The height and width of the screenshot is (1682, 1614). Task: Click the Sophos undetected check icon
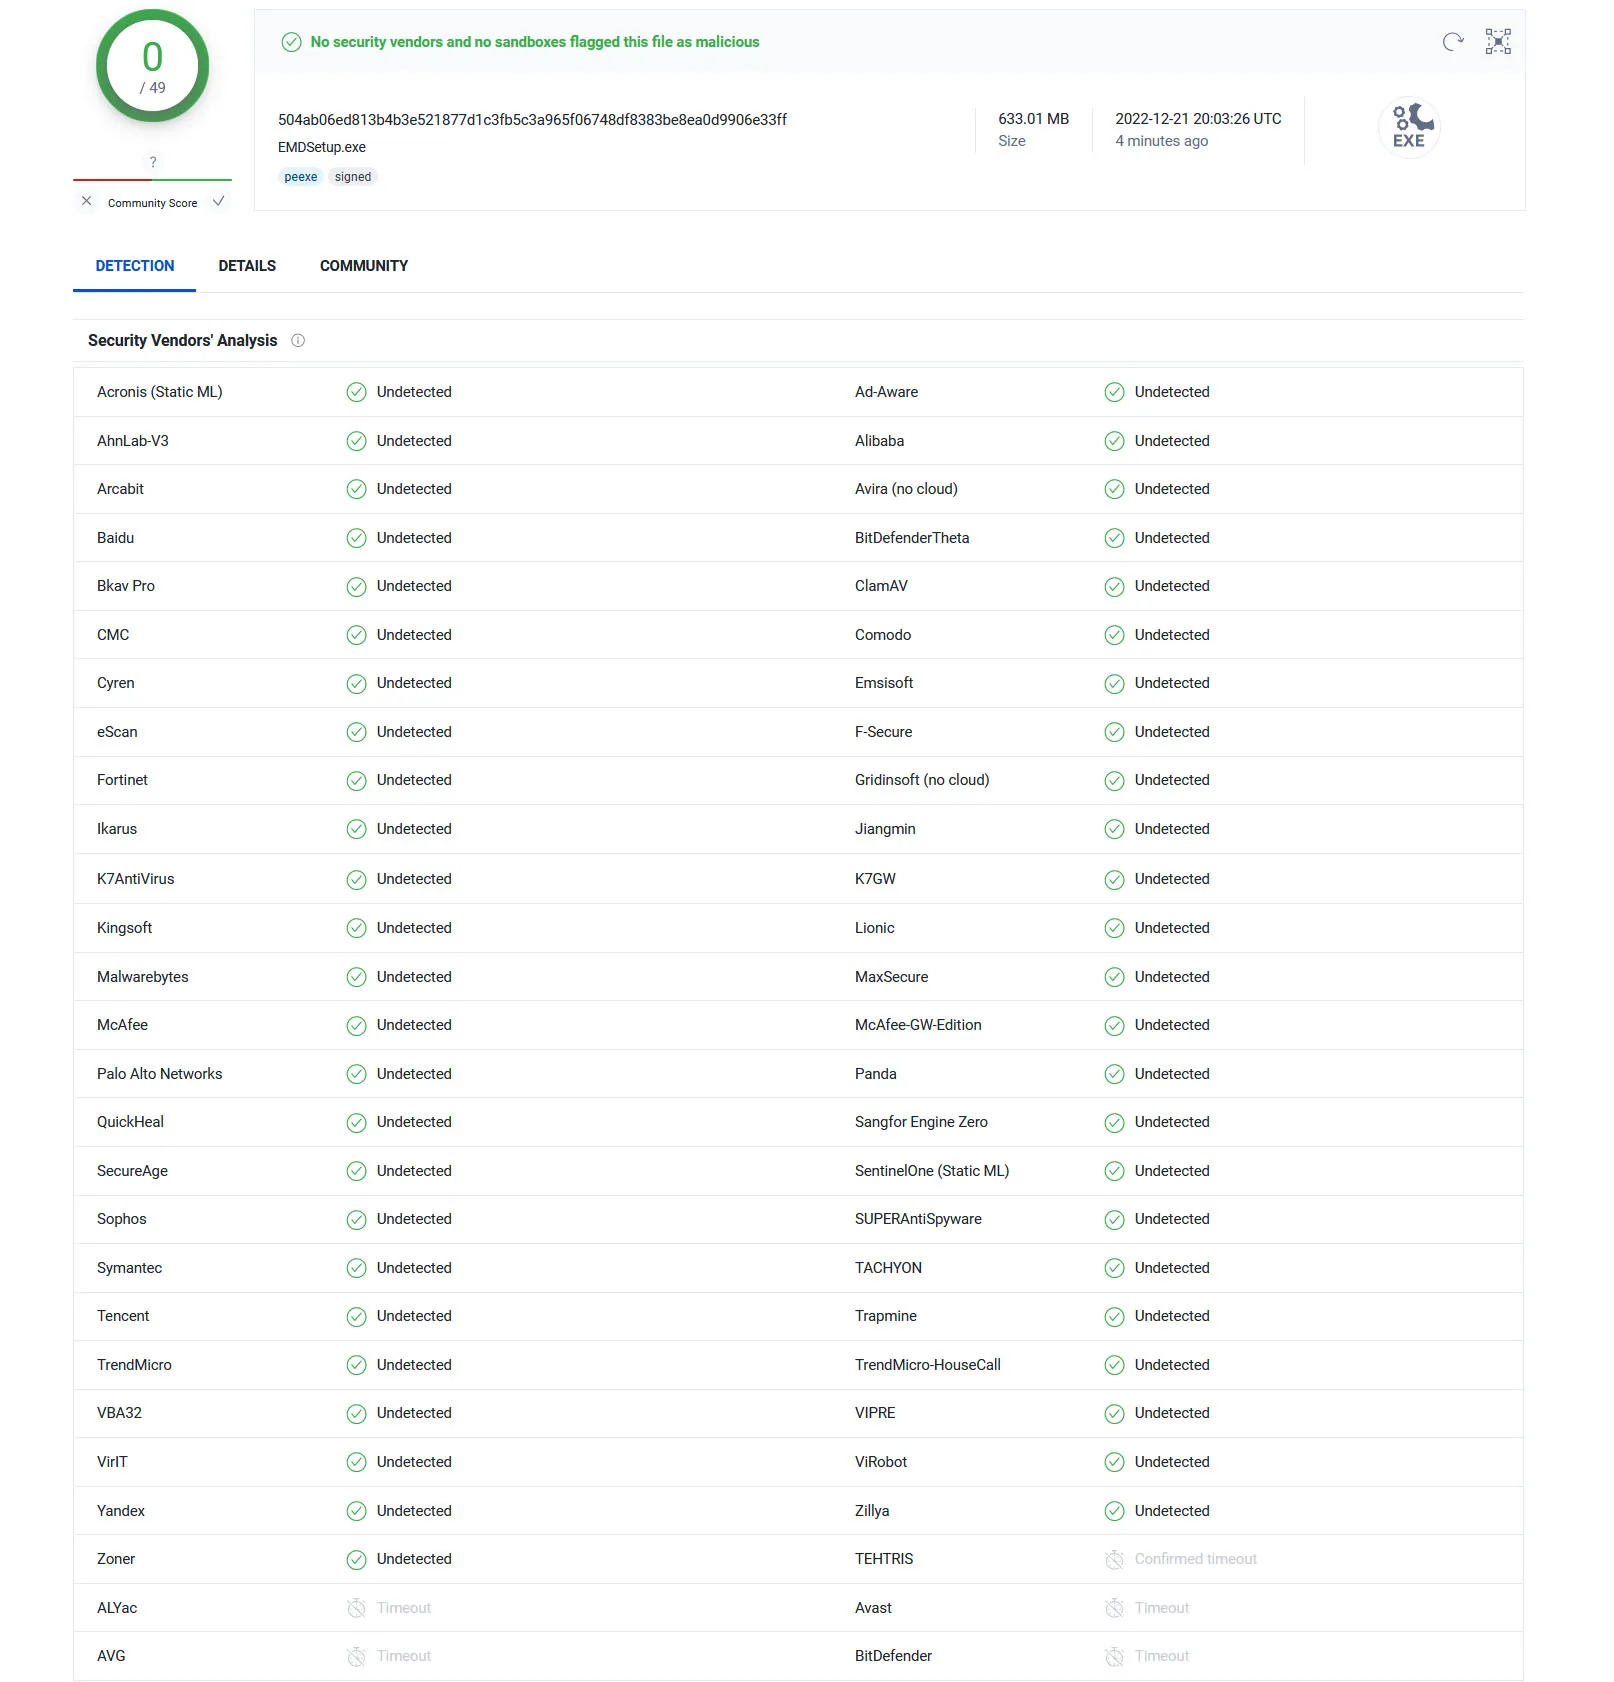356,1219
